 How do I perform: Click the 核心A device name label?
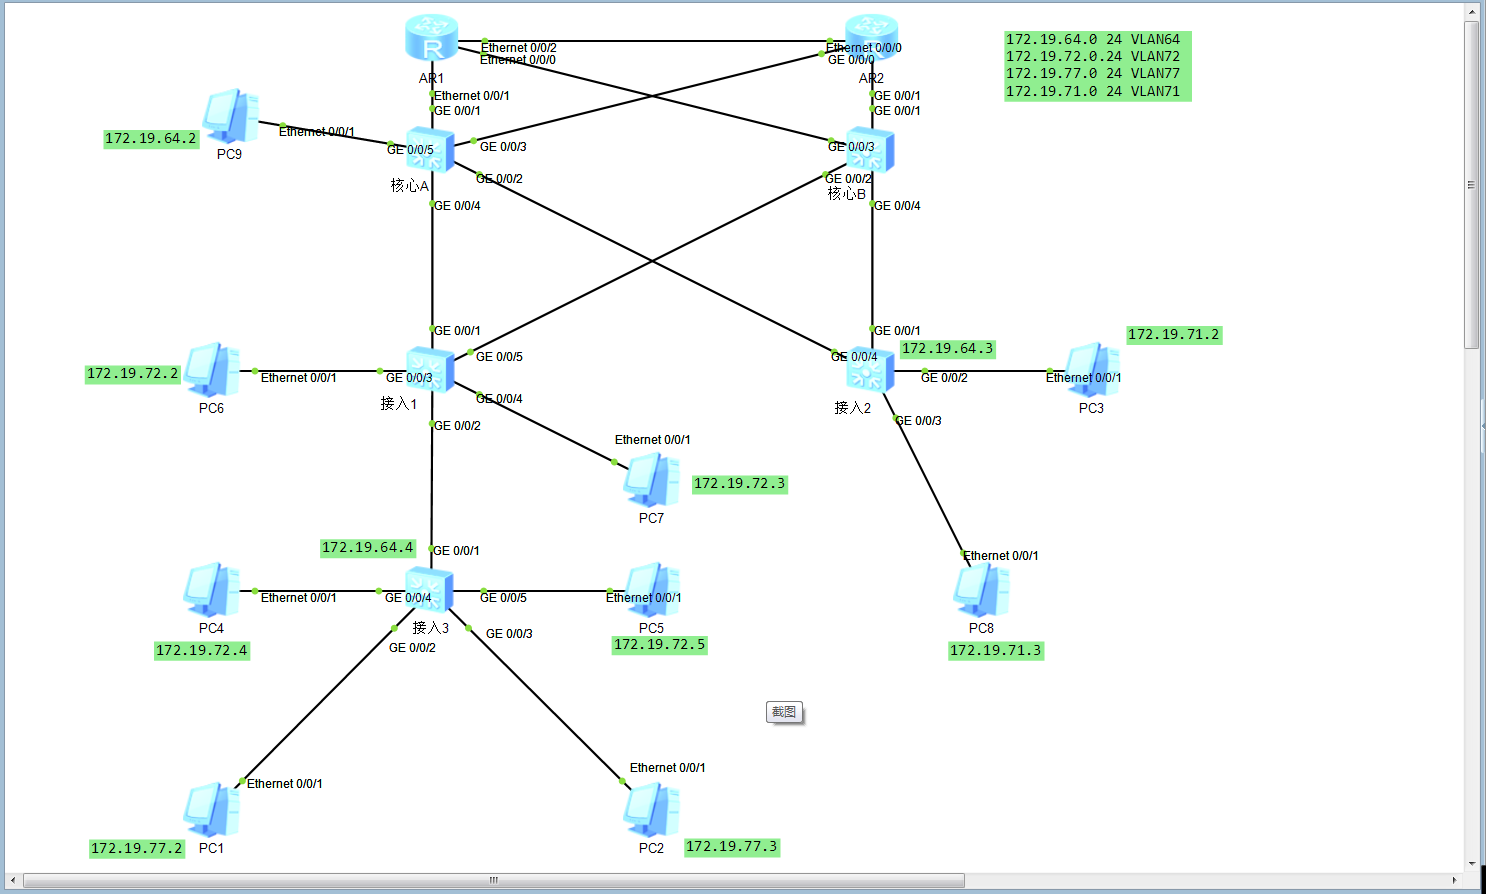(x=410, y=186)
